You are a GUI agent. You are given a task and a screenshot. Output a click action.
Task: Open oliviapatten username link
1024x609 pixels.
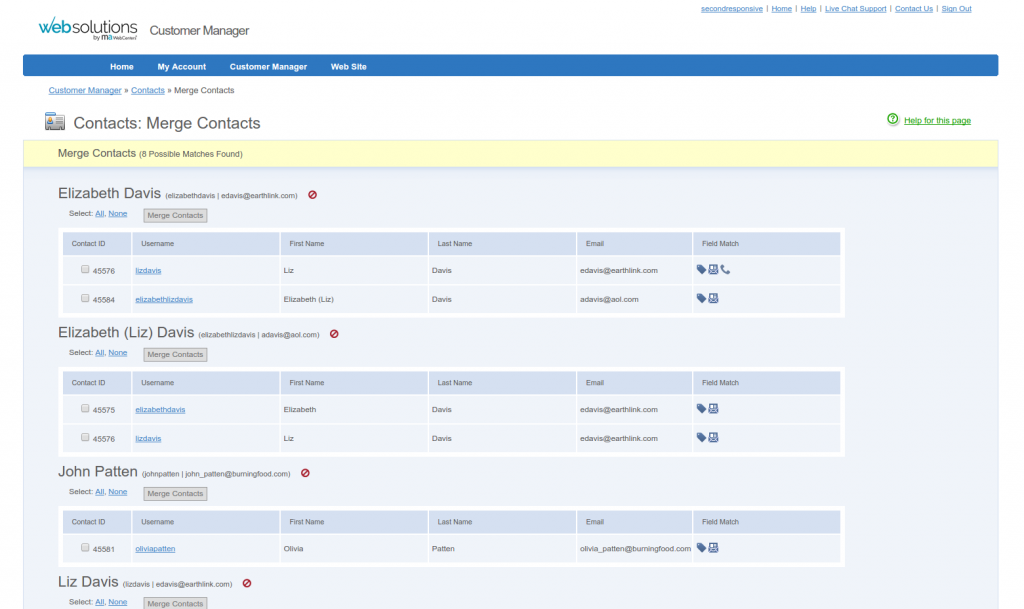pyautogui.click(x=155, y=548)
